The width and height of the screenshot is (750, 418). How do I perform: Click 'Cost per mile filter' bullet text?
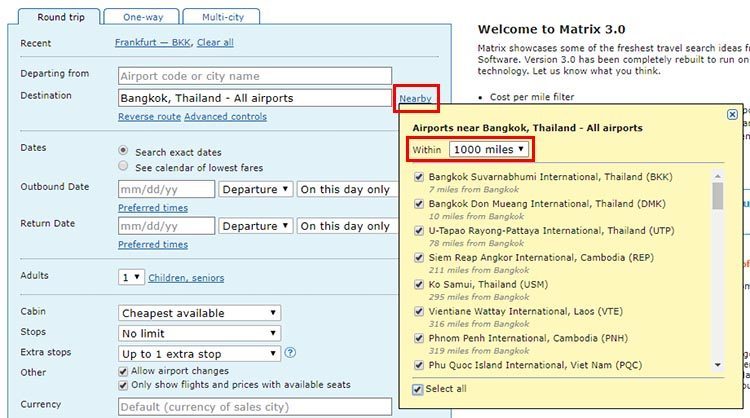coord(532,97)
